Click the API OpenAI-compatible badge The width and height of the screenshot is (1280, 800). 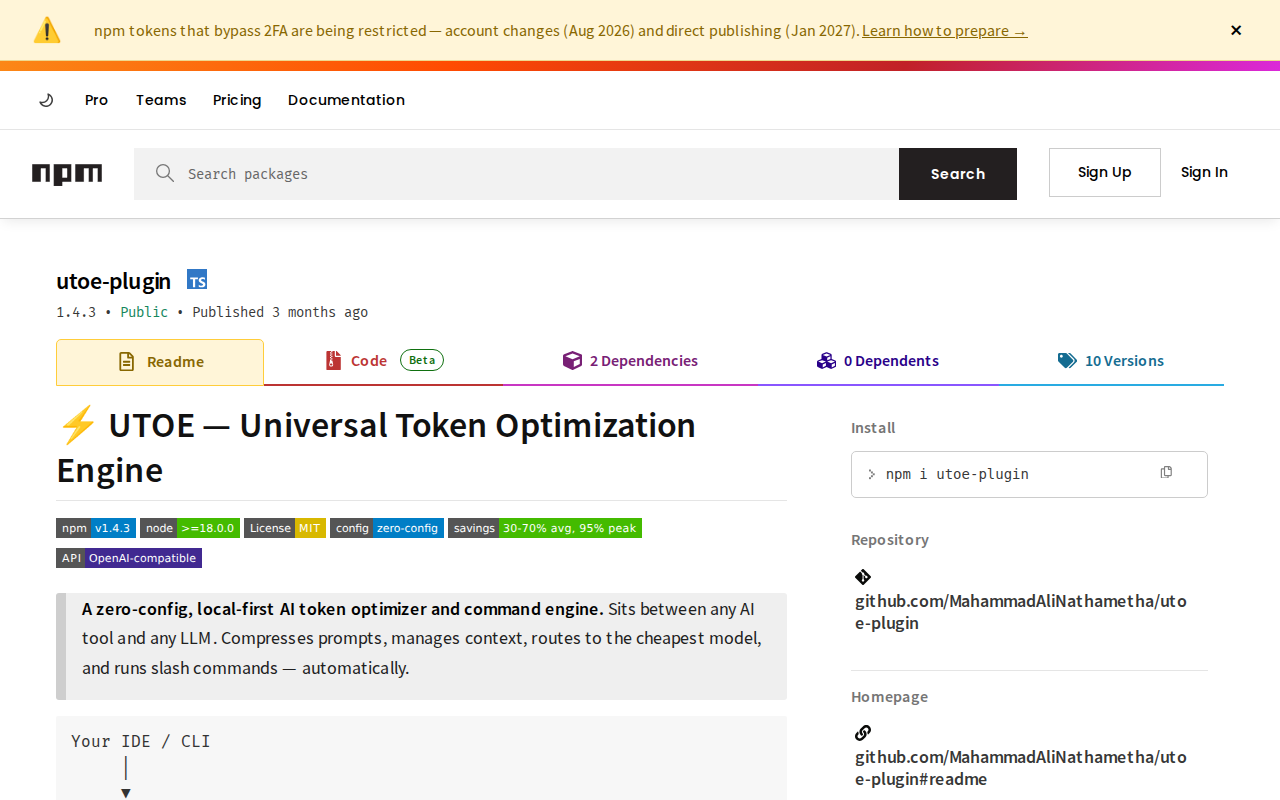(129, 558)
